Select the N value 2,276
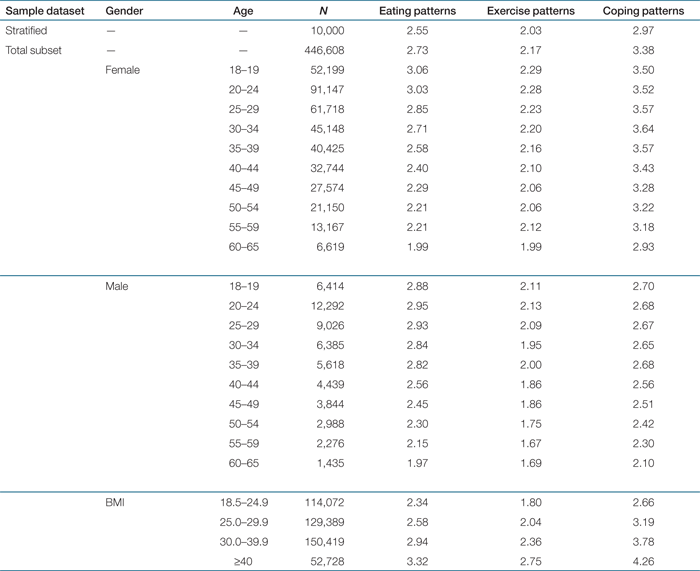The image size is (700, 571). coord(331,443)
